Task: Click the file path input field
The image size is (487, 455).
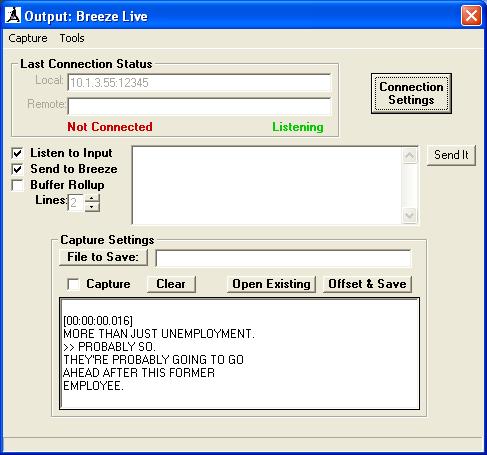Action: pos(283,258)
